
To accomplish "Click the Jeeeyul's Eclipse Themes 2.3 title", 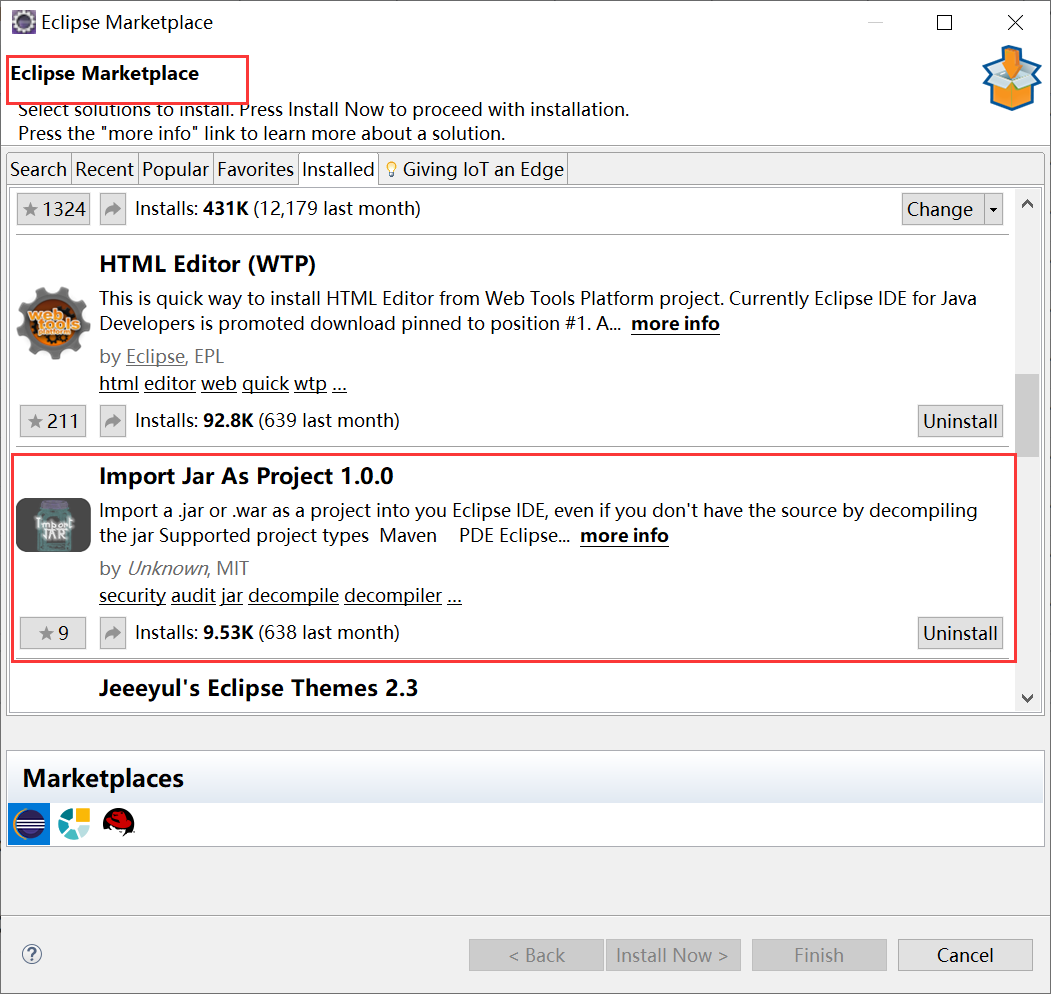I will tap(258, 688).
